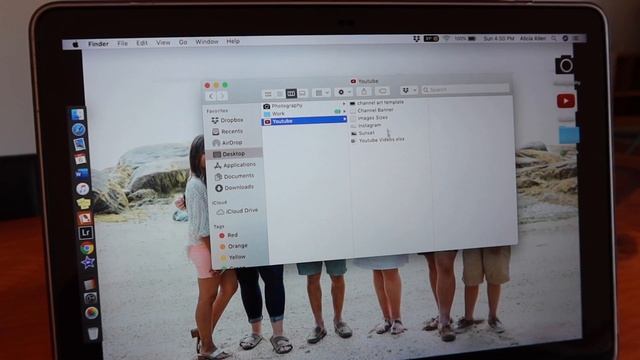640x360 pixels.
Task: Open the View menu
Action: (x=163, y=42)
